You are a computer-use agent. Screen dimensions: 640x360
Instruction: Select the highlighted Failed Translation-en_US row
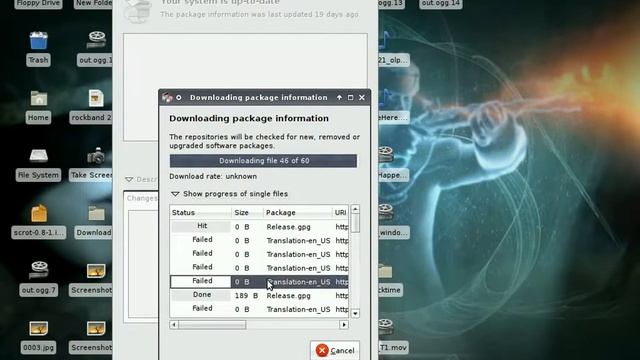click(260, 282)
